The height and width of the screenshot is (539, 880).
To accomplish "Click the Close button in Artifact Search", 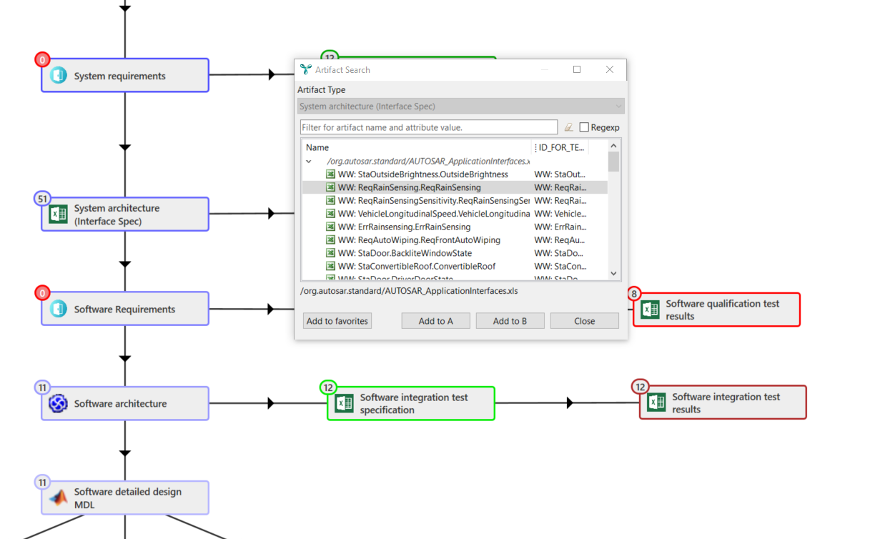I will coord(585,321).
